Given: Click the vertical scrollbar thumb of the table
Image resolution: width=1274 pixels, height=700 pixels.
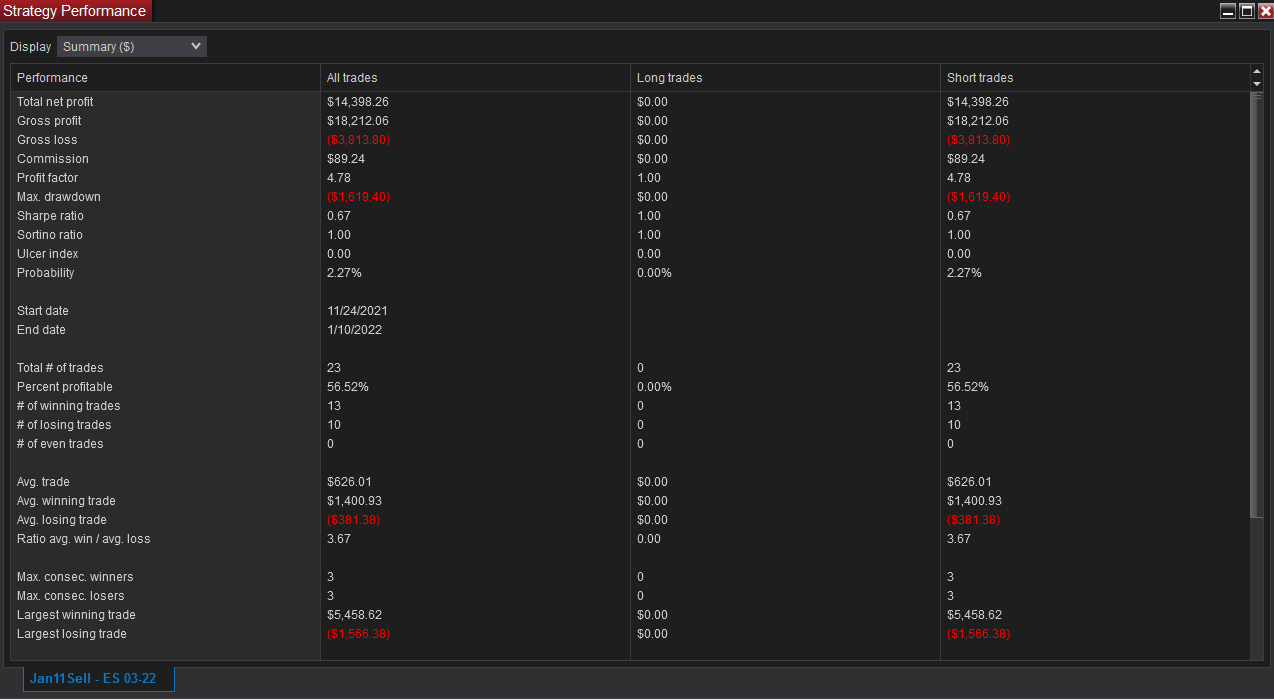Looking at the screenshot, I should tap(1257, 305).
